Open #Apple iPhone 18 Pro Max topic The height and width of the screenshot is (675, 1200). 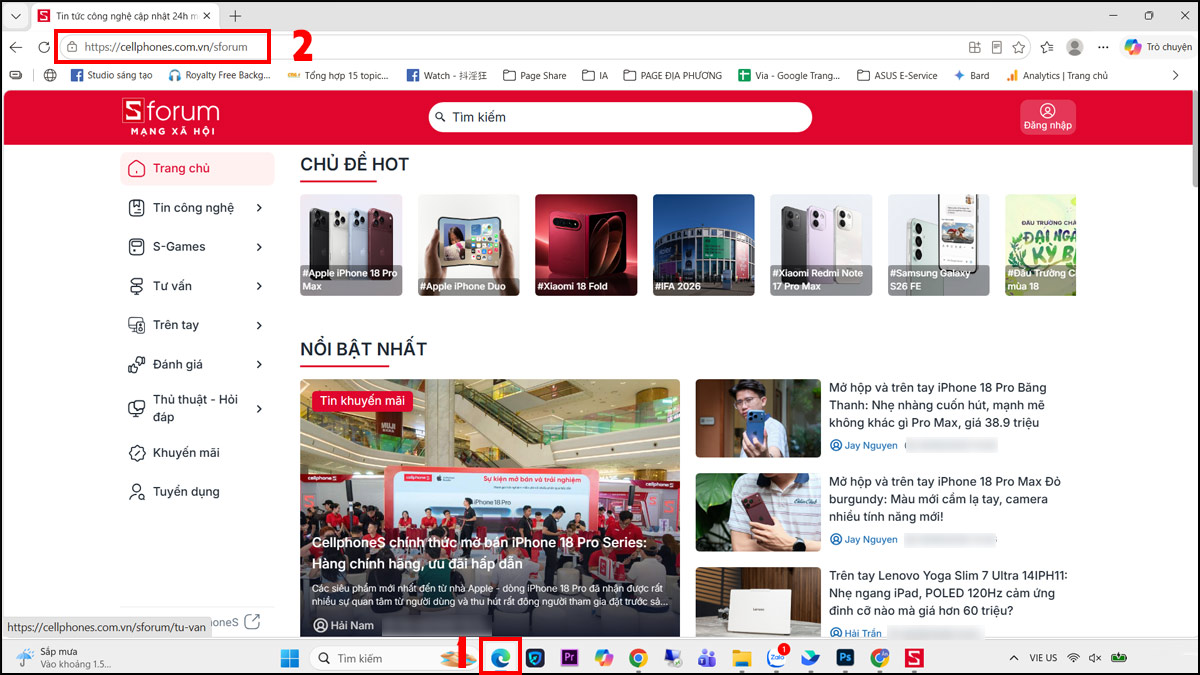[351, 245]
